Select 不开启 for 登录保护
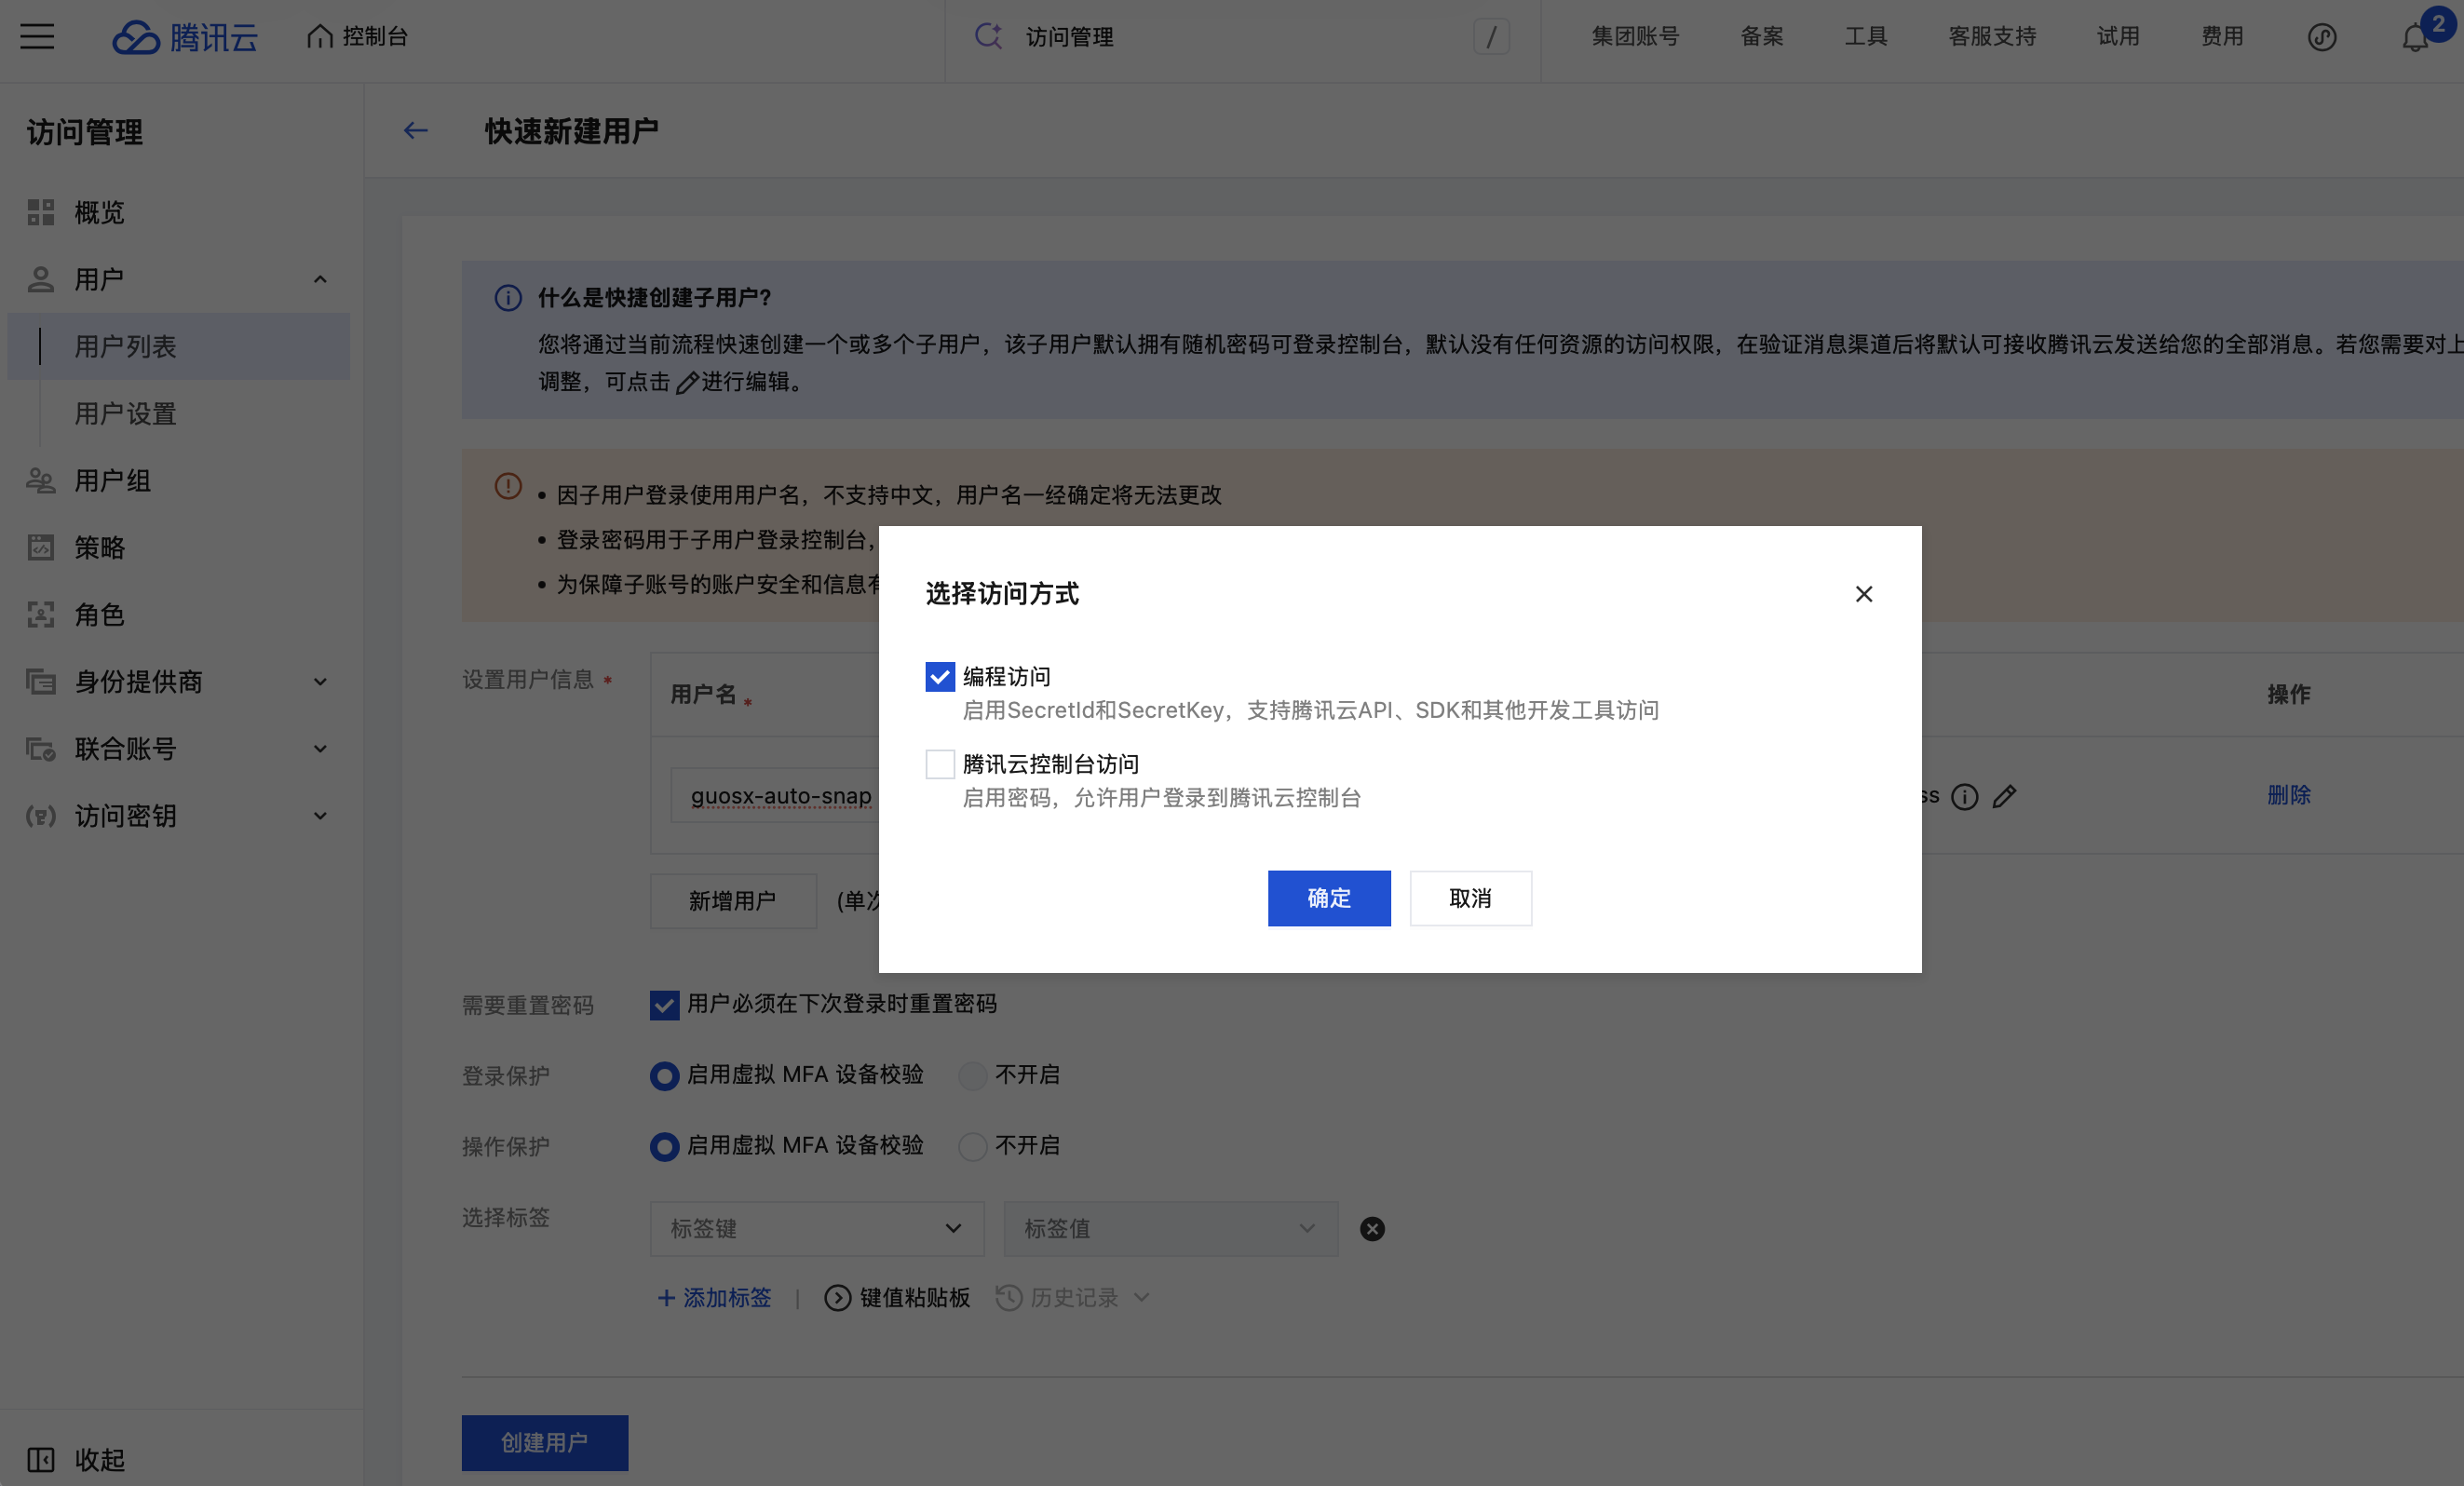 click(x=972, y=1075)
